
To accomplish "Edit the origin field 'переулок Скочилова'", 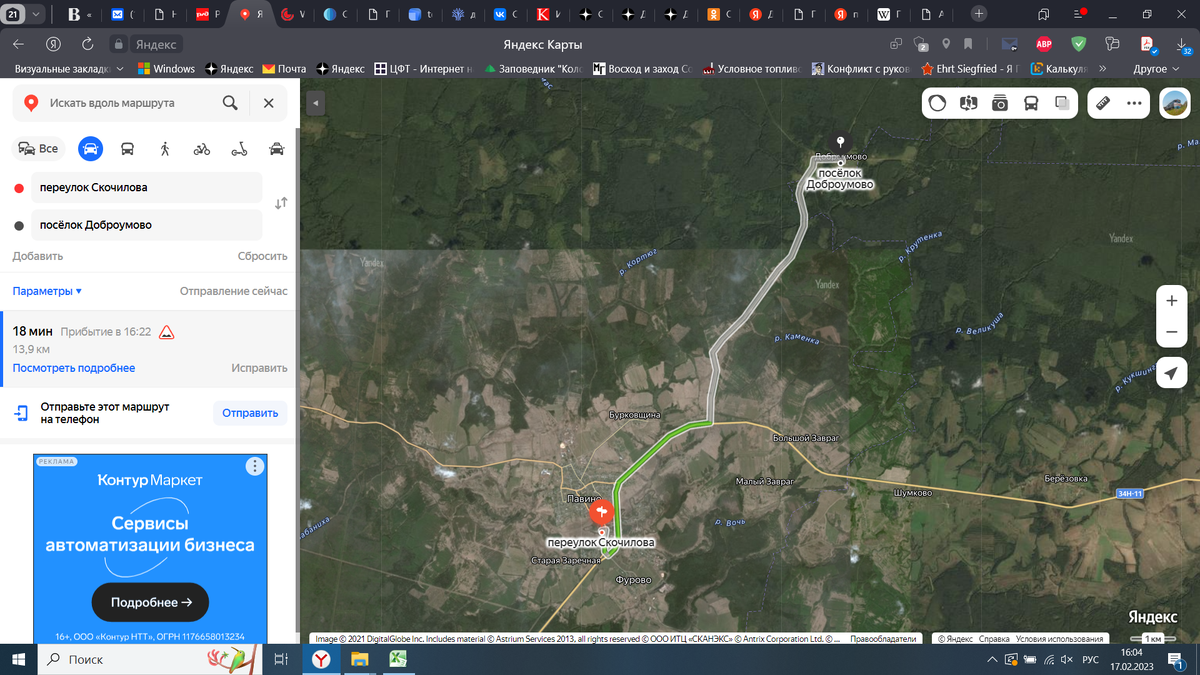I will (x=147, y=187).
